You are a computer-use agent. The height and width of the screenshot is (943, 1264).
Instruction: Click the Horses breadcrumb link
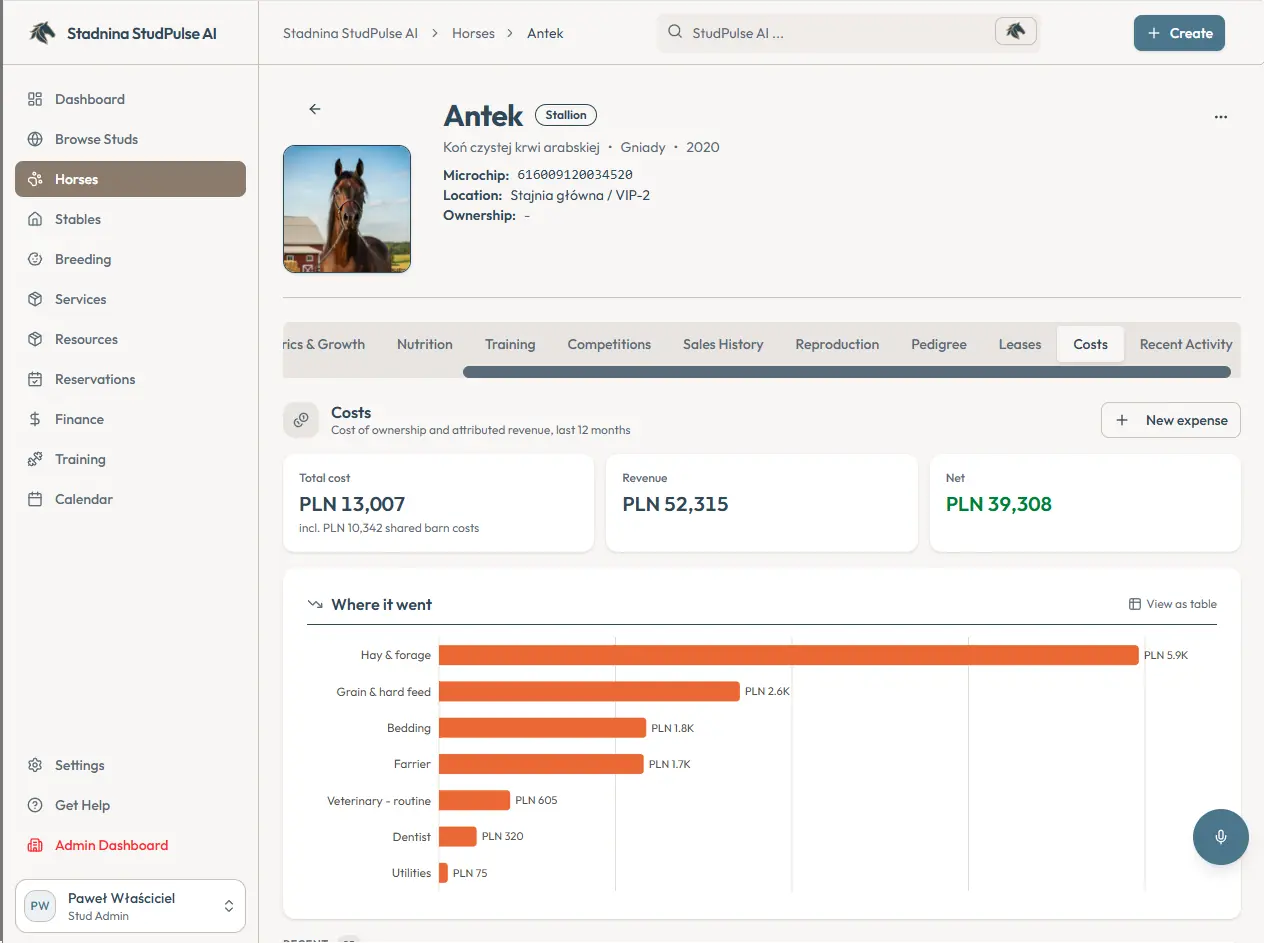473,33
